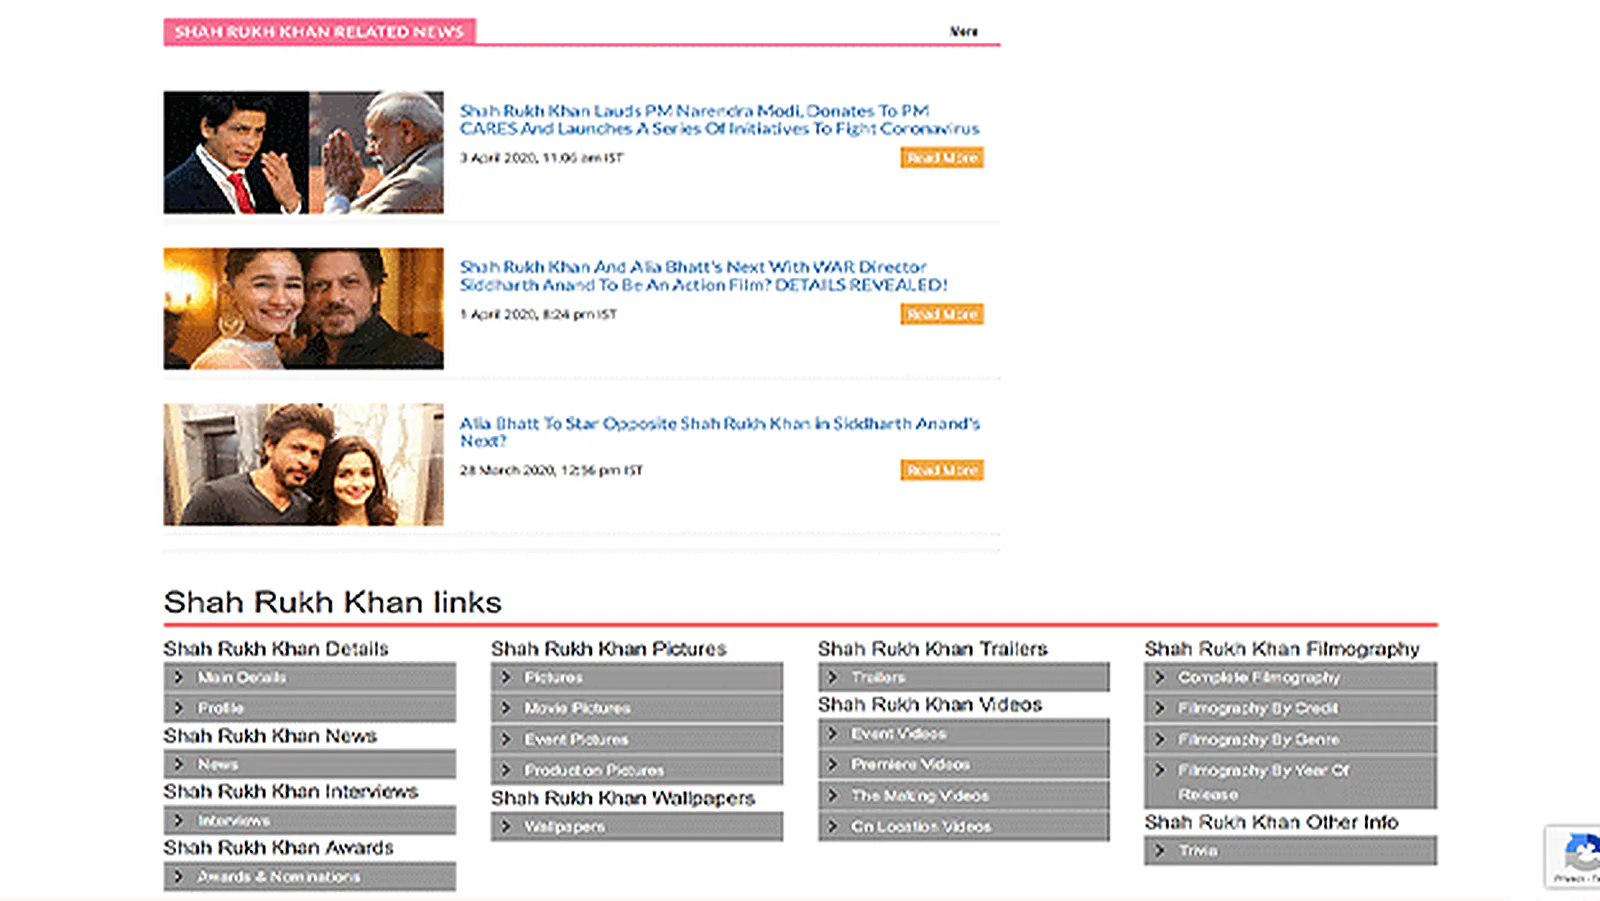This screenshot has height=901, width=1600.
Task: Open Premiere Videos
Action: pyautogui.click(x=964, y=764)
